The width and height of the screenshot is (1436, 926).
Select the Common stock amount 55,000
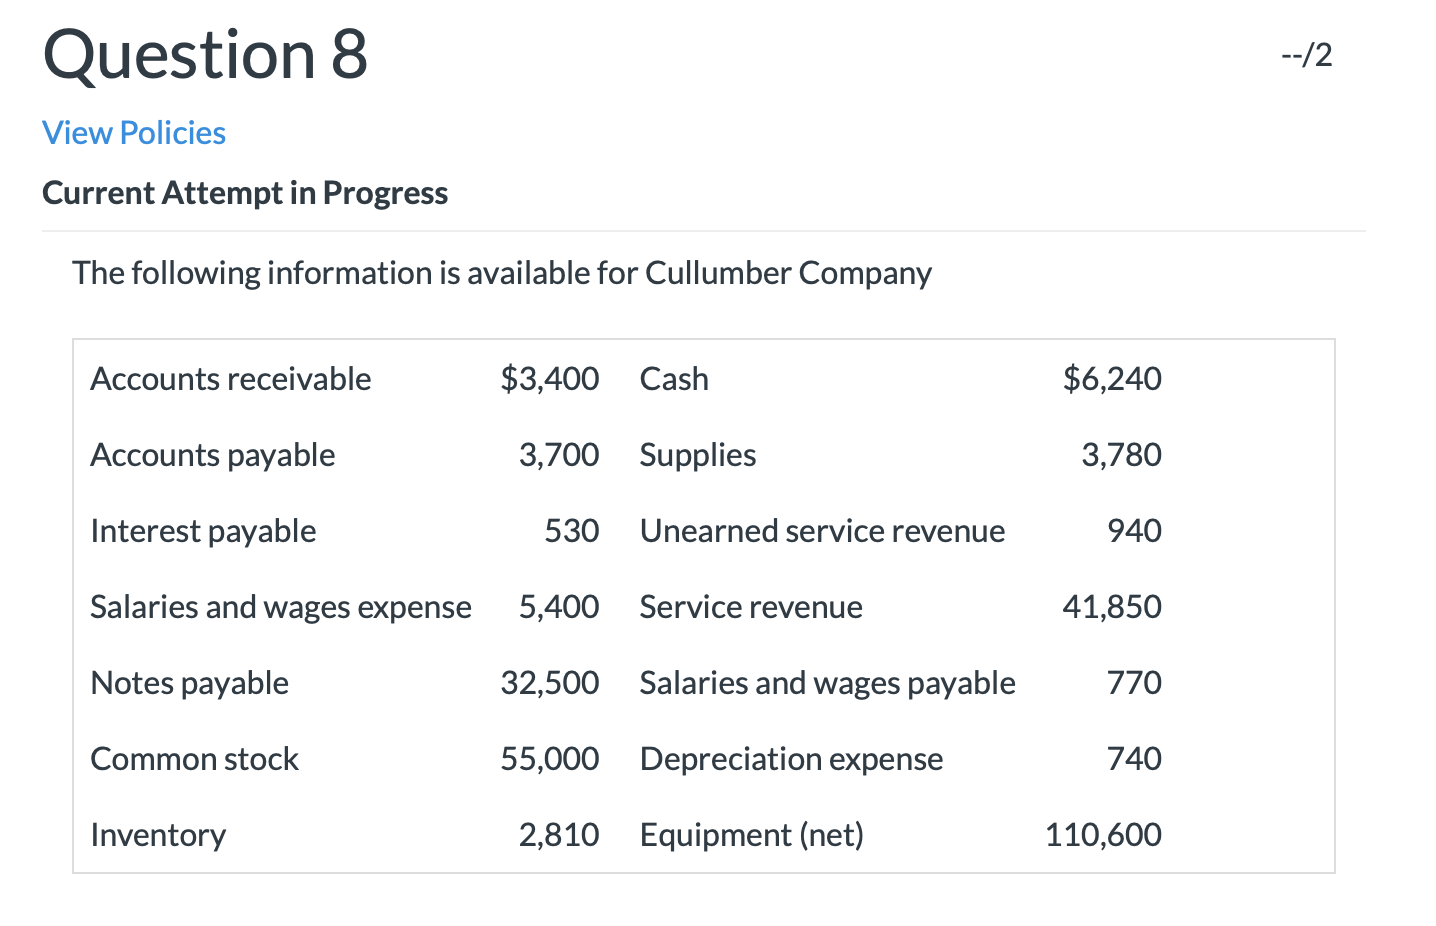point(550,759)
